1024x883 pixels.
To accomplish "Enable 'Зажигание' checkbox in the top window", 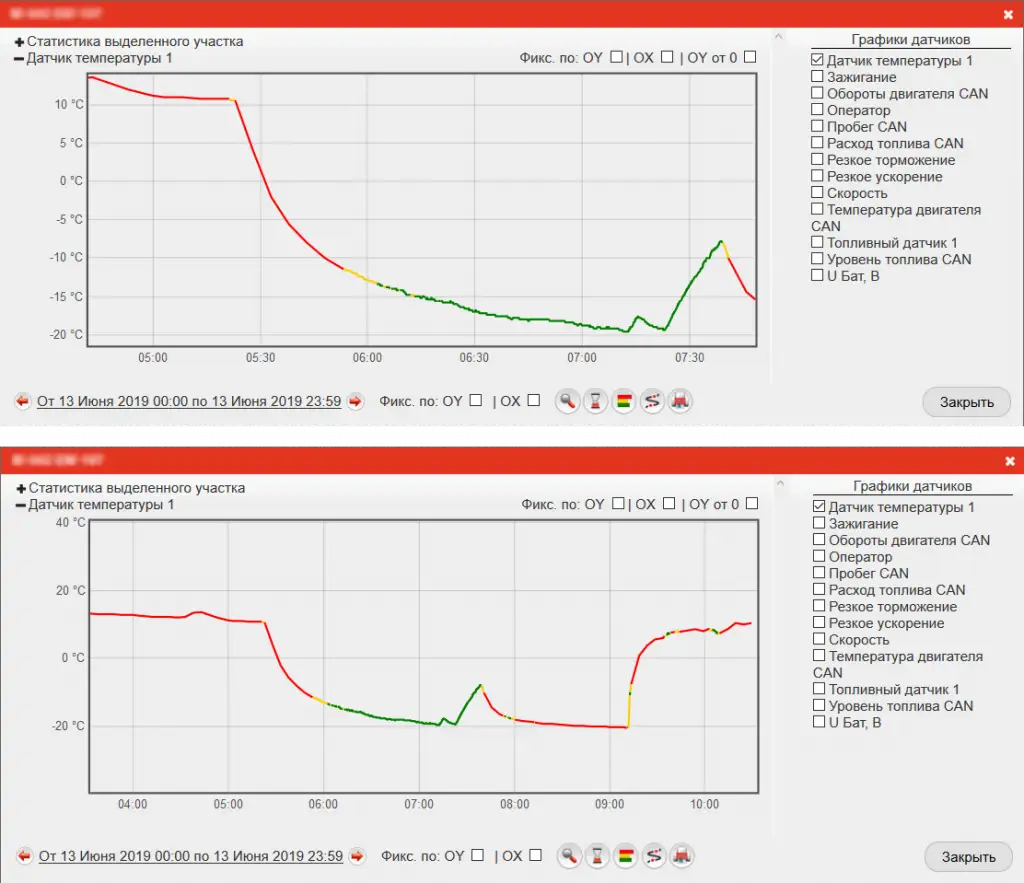I will (x=818, y=77).
